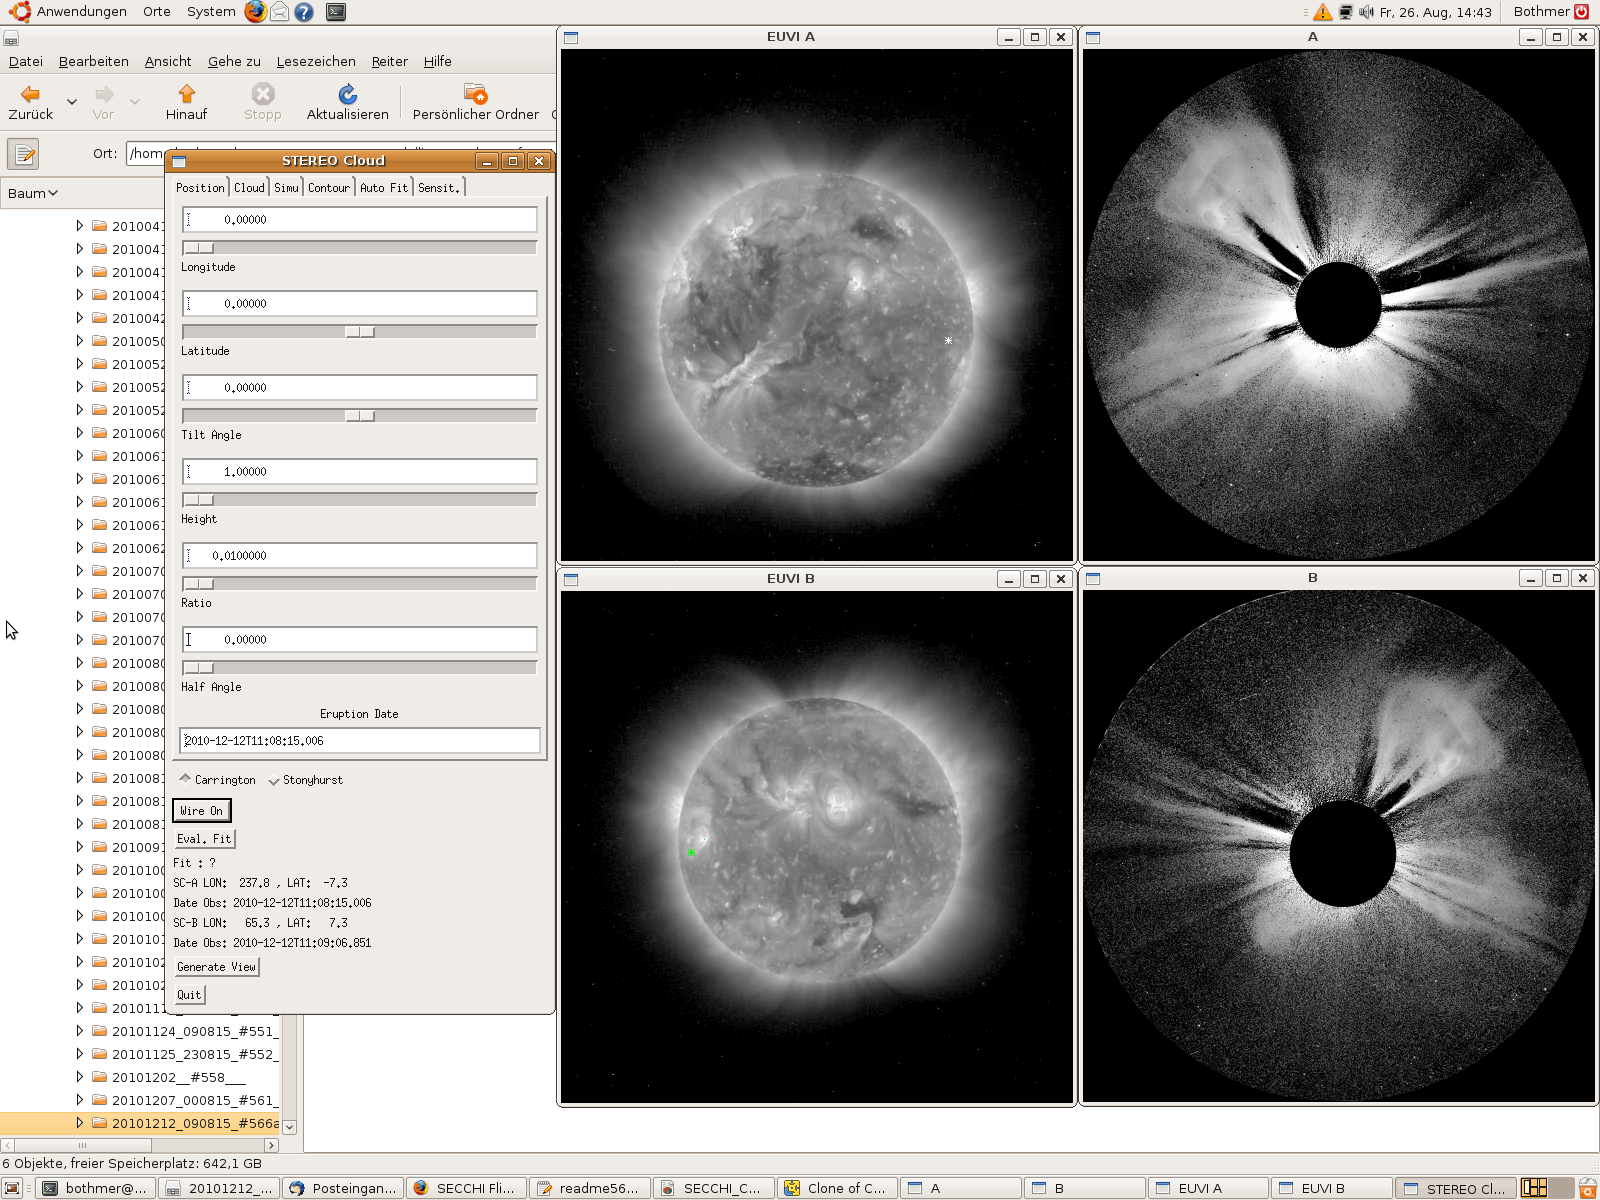Screen dimensions: 1600x1200
Task: Click the Stopp toolbar icon
Action: click(x=263, y=94)
